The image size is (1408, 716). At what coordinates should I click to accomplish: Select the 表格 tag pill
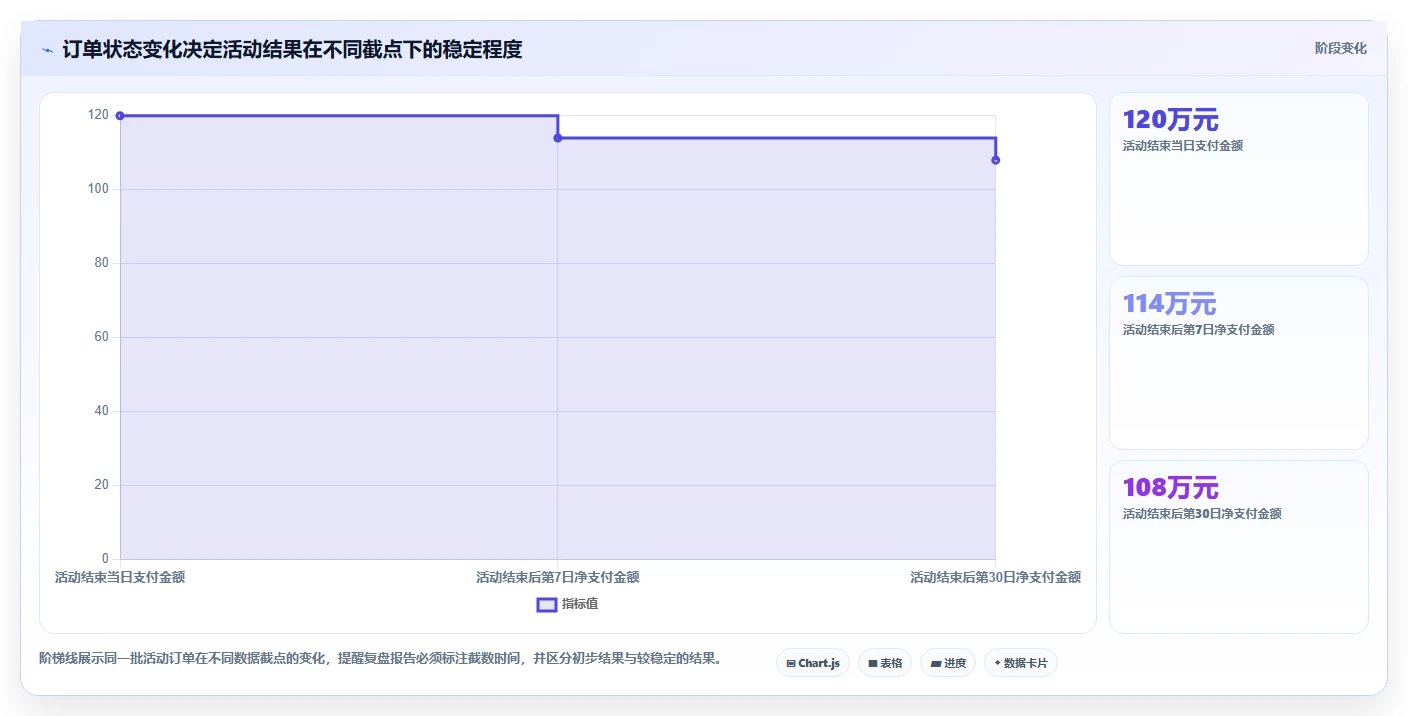884,663
